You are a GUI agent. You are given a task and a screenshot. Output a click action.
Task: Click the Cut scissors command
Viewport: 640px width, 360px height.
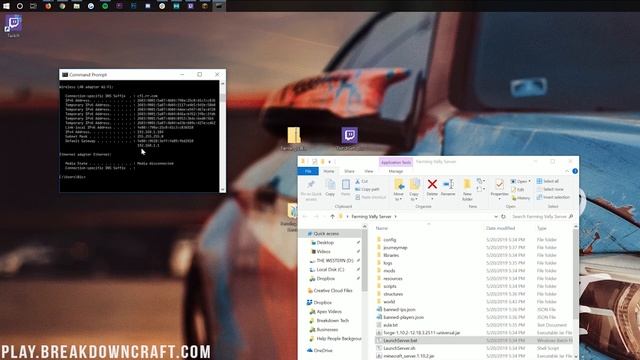click(362, 181)
